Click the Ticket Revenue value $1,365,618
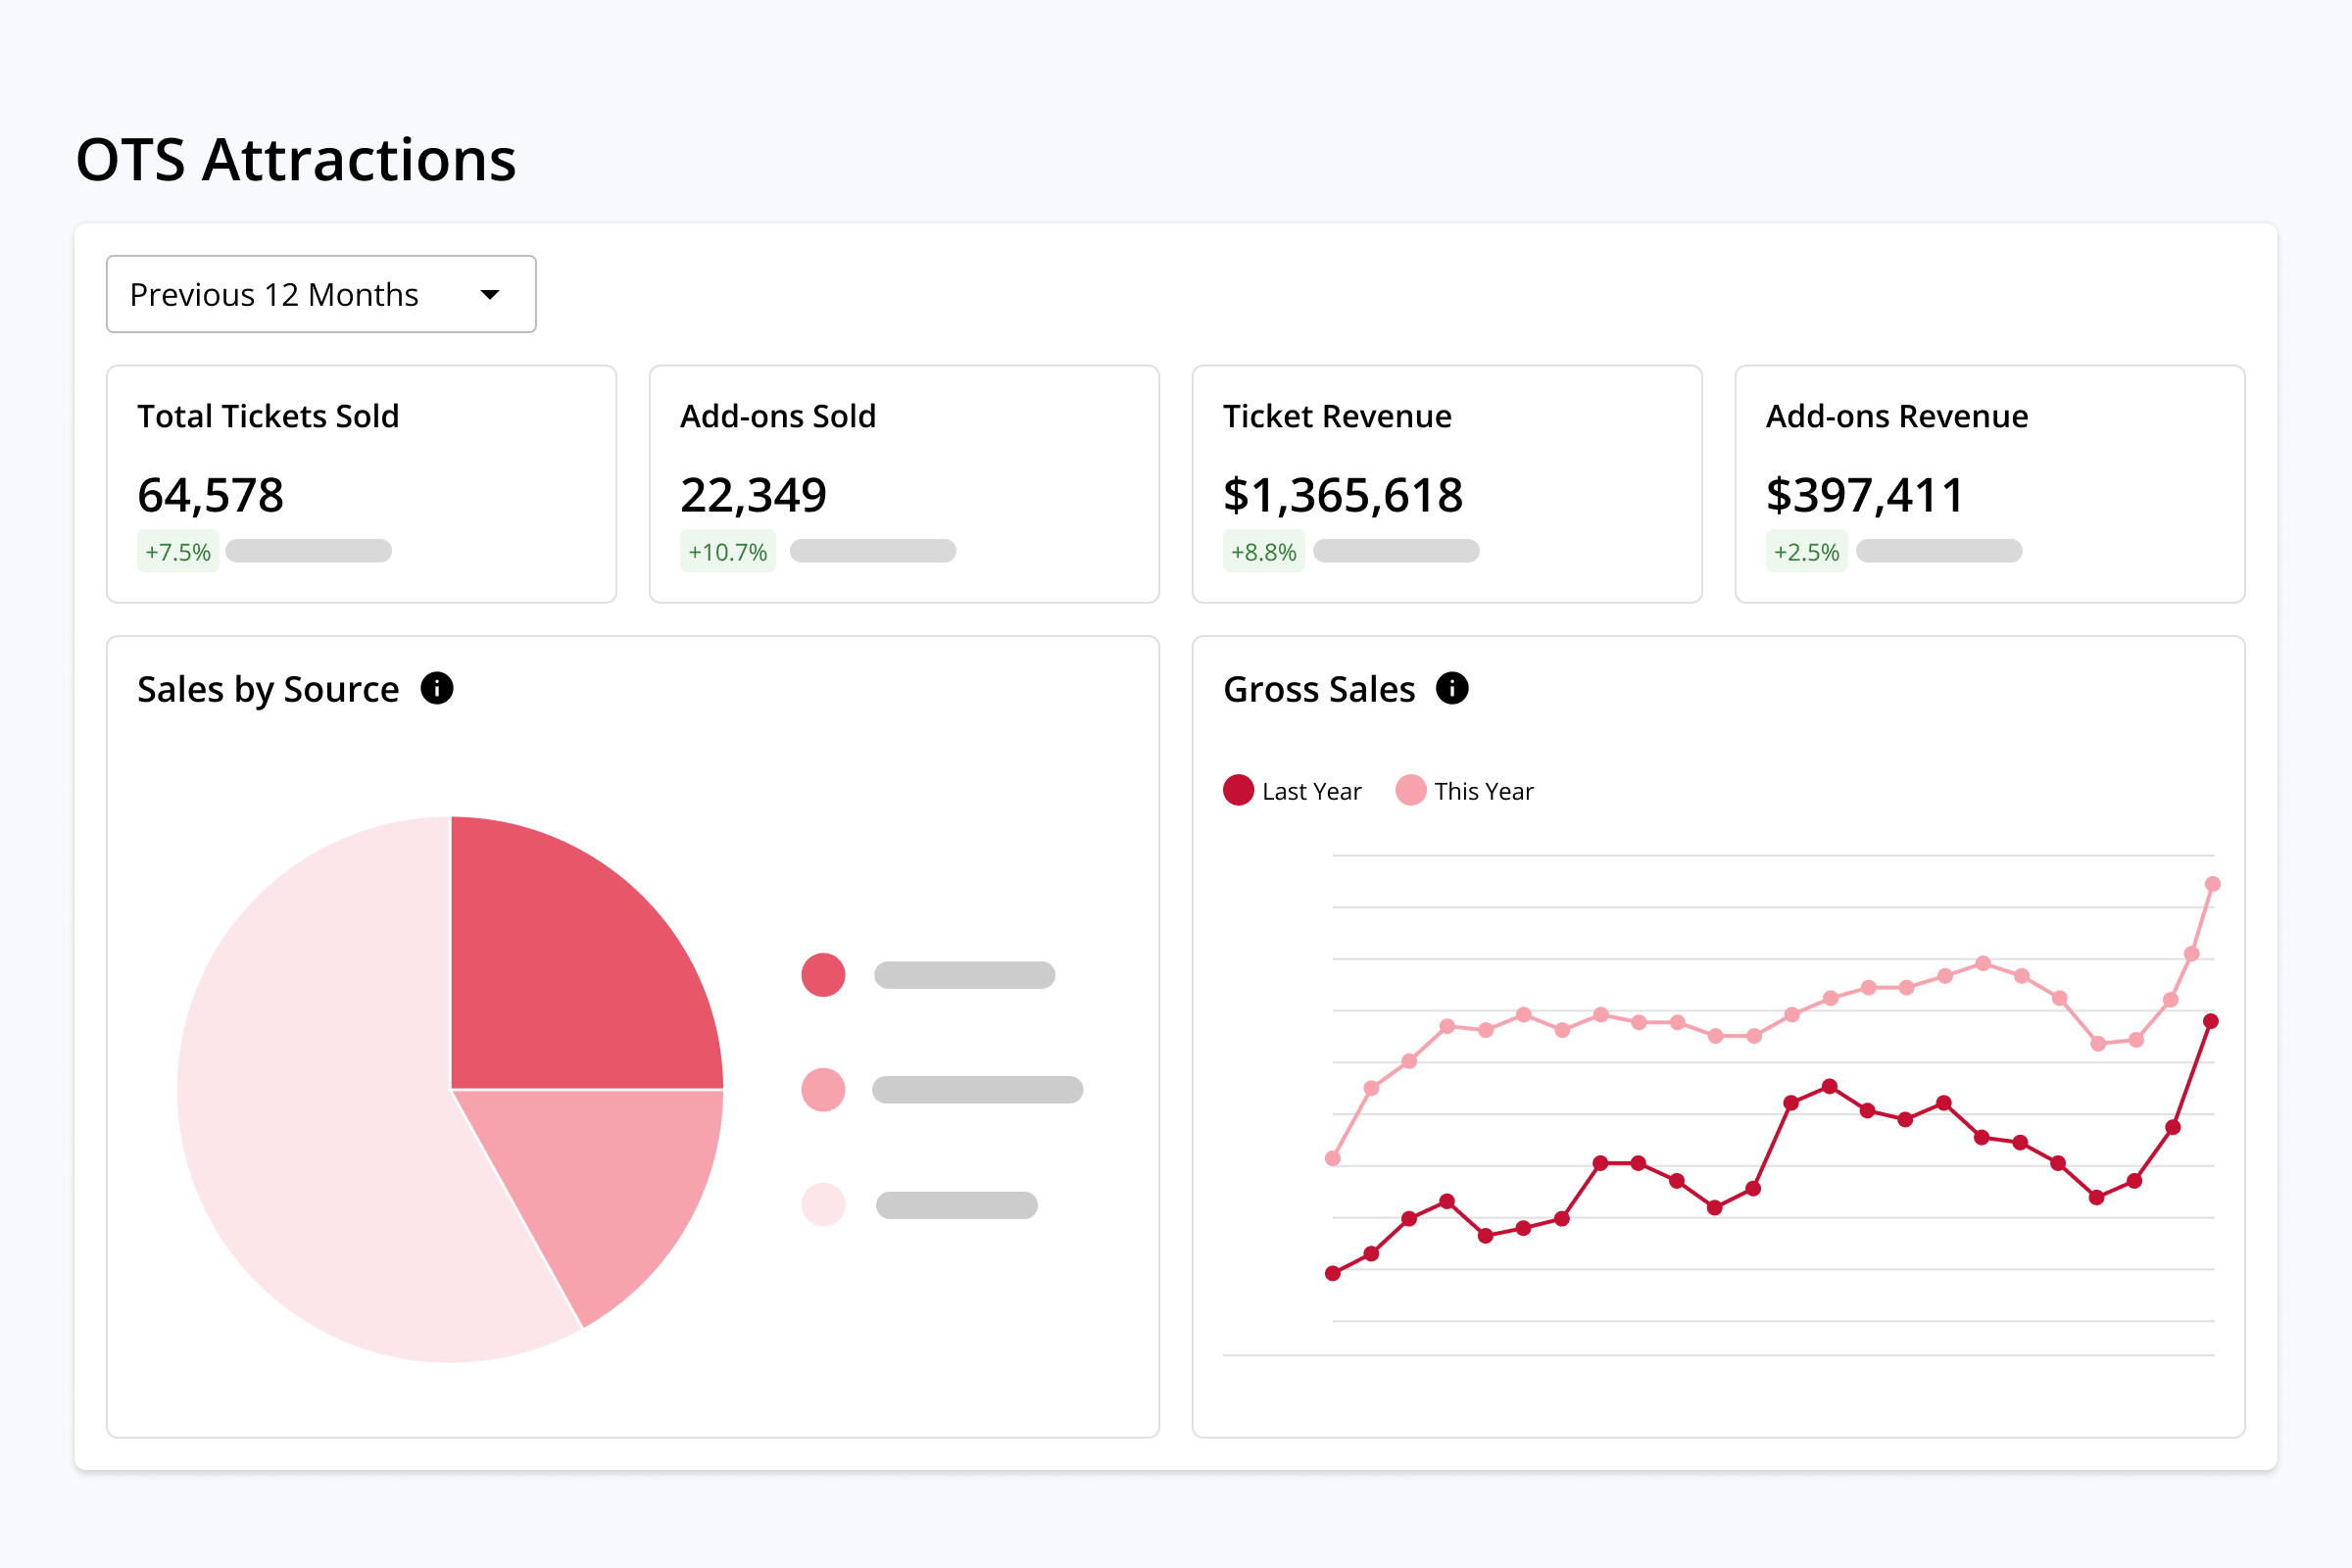This screenshot has height=1568, width=2352. 1343,496
